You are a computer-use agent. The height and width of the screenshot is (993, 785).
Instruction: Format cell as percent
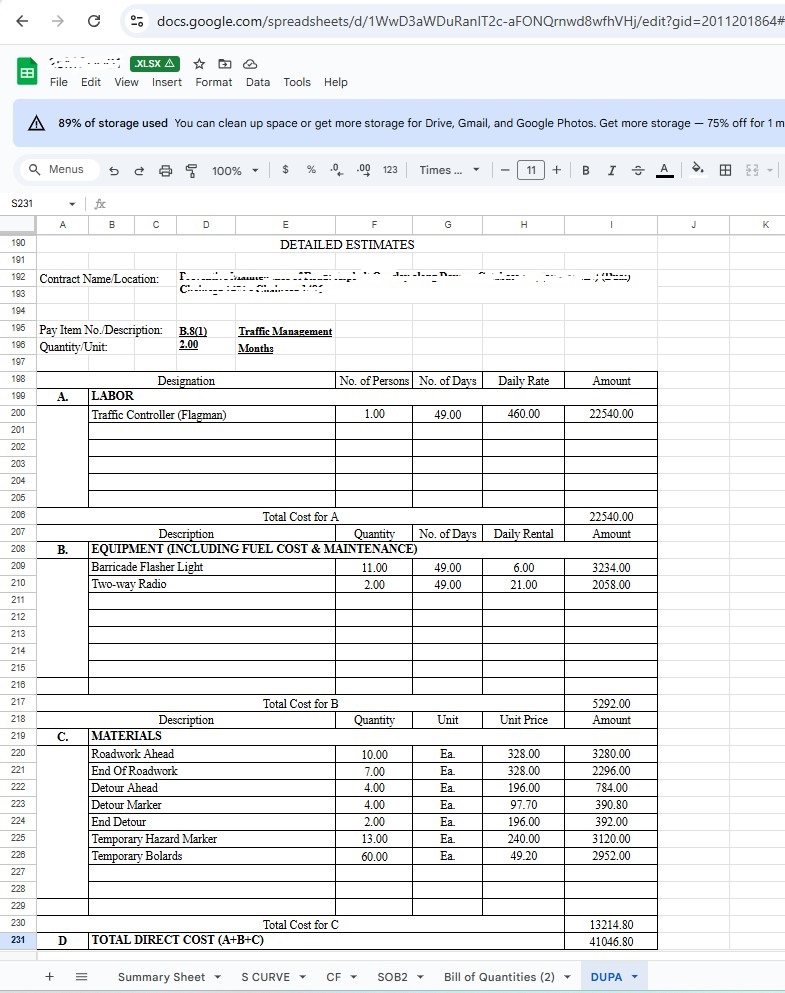click(x=311, y=170)
